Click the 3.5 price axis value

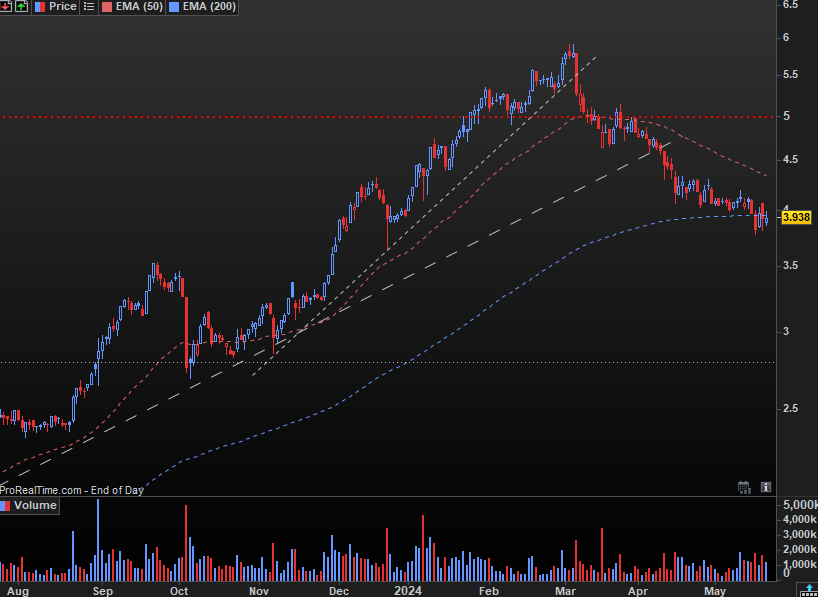coord(791,266)
